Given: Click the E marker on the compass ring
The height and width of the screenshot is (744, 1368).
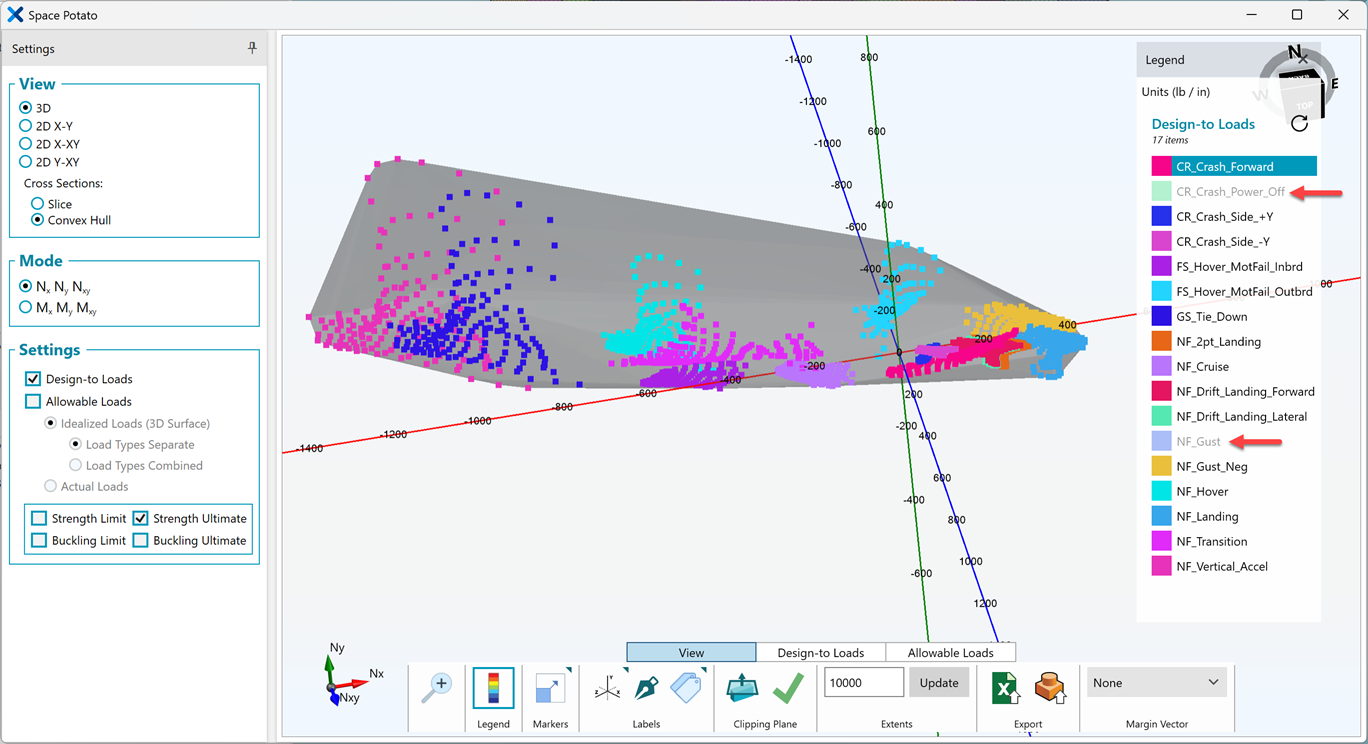Looking at the screenshot, I should 1333,84.
